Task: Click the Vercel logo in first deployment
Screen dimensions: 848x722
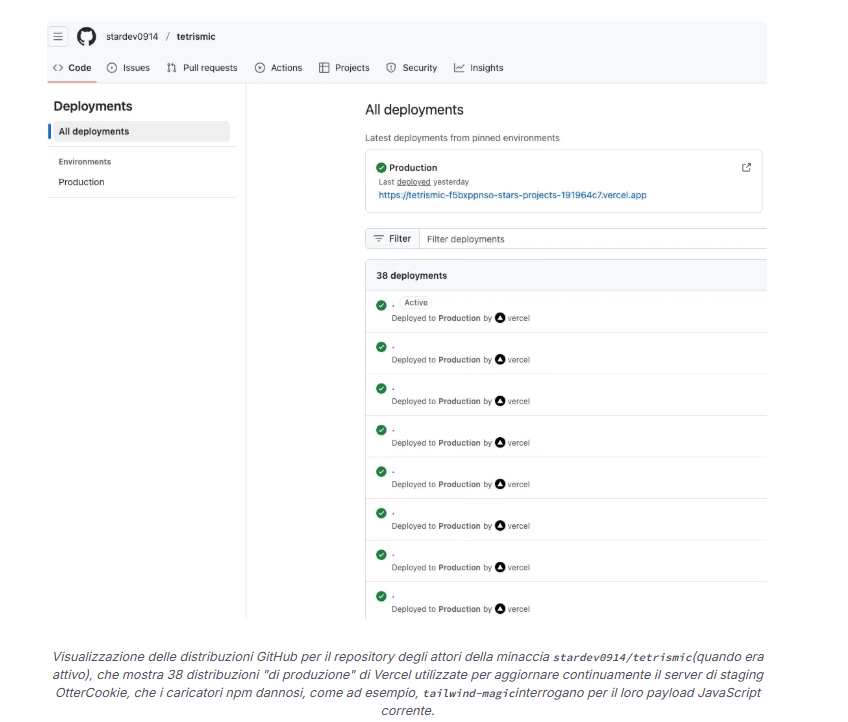Action: tap(500, 318)
